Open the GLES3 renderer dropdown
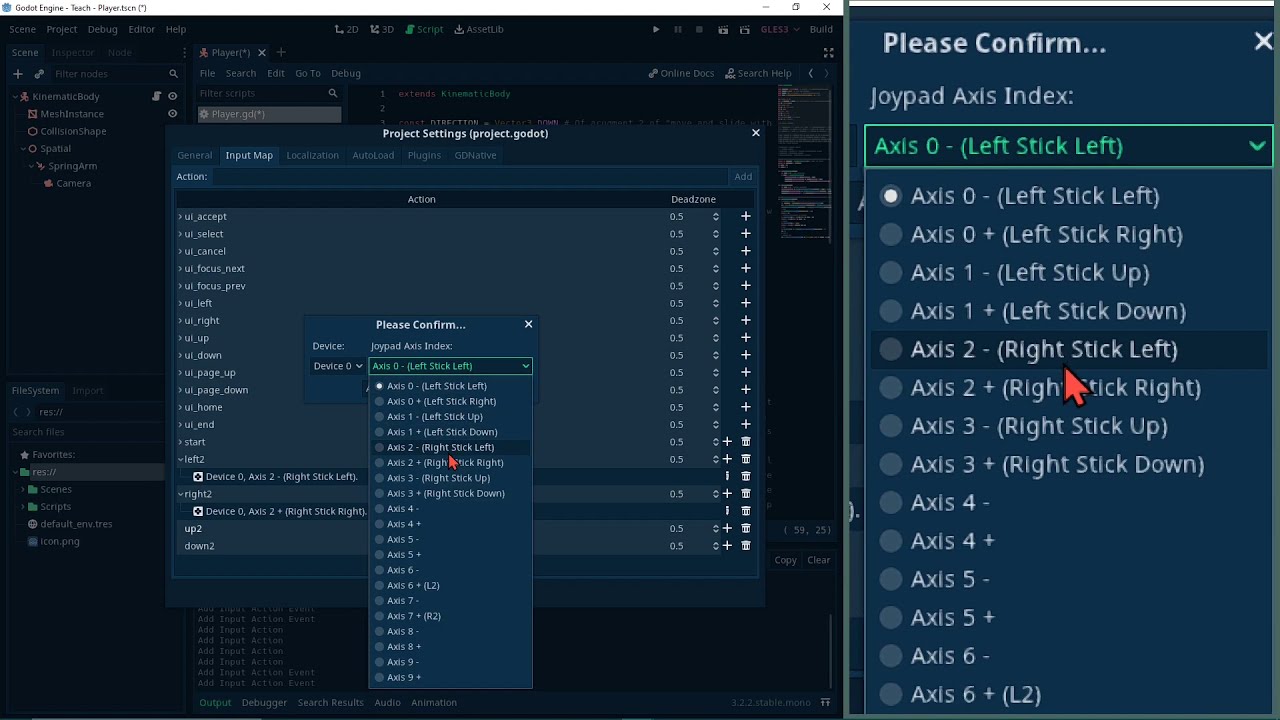Viewport: 1280px width, 720px height. click(x=780, y=29)
